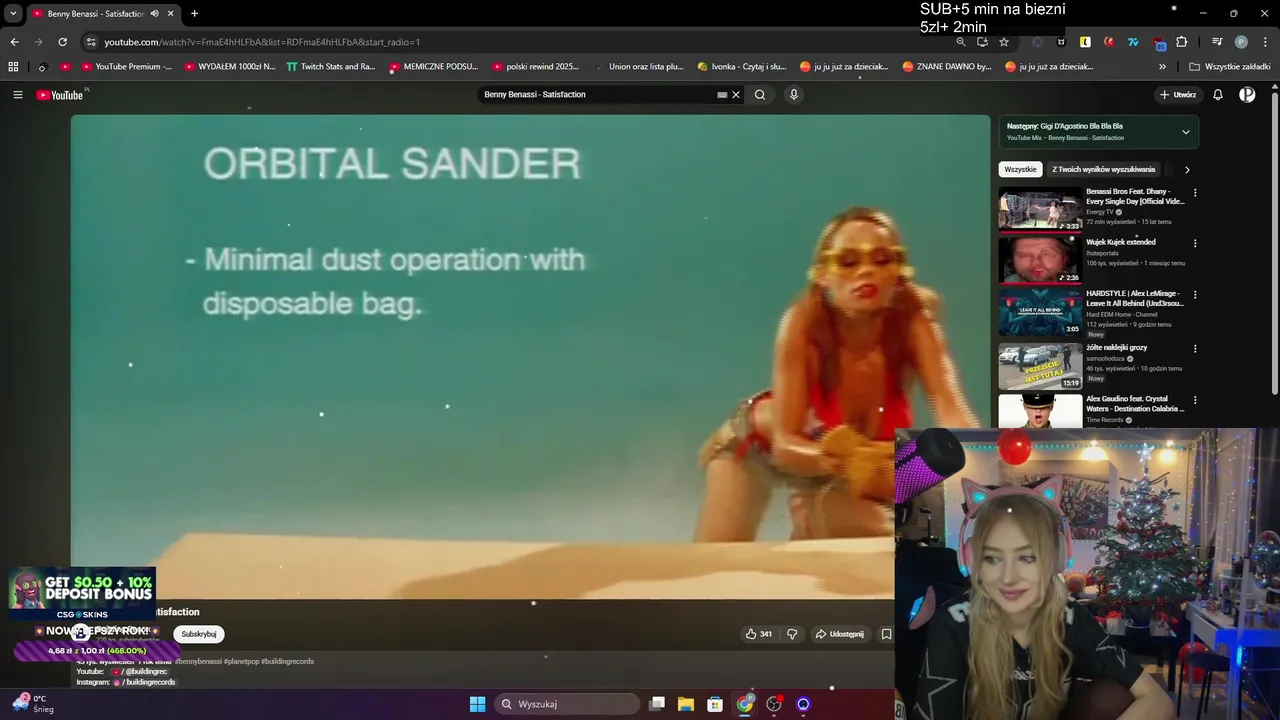Open YouTube notifications bell

(1218, 95)
